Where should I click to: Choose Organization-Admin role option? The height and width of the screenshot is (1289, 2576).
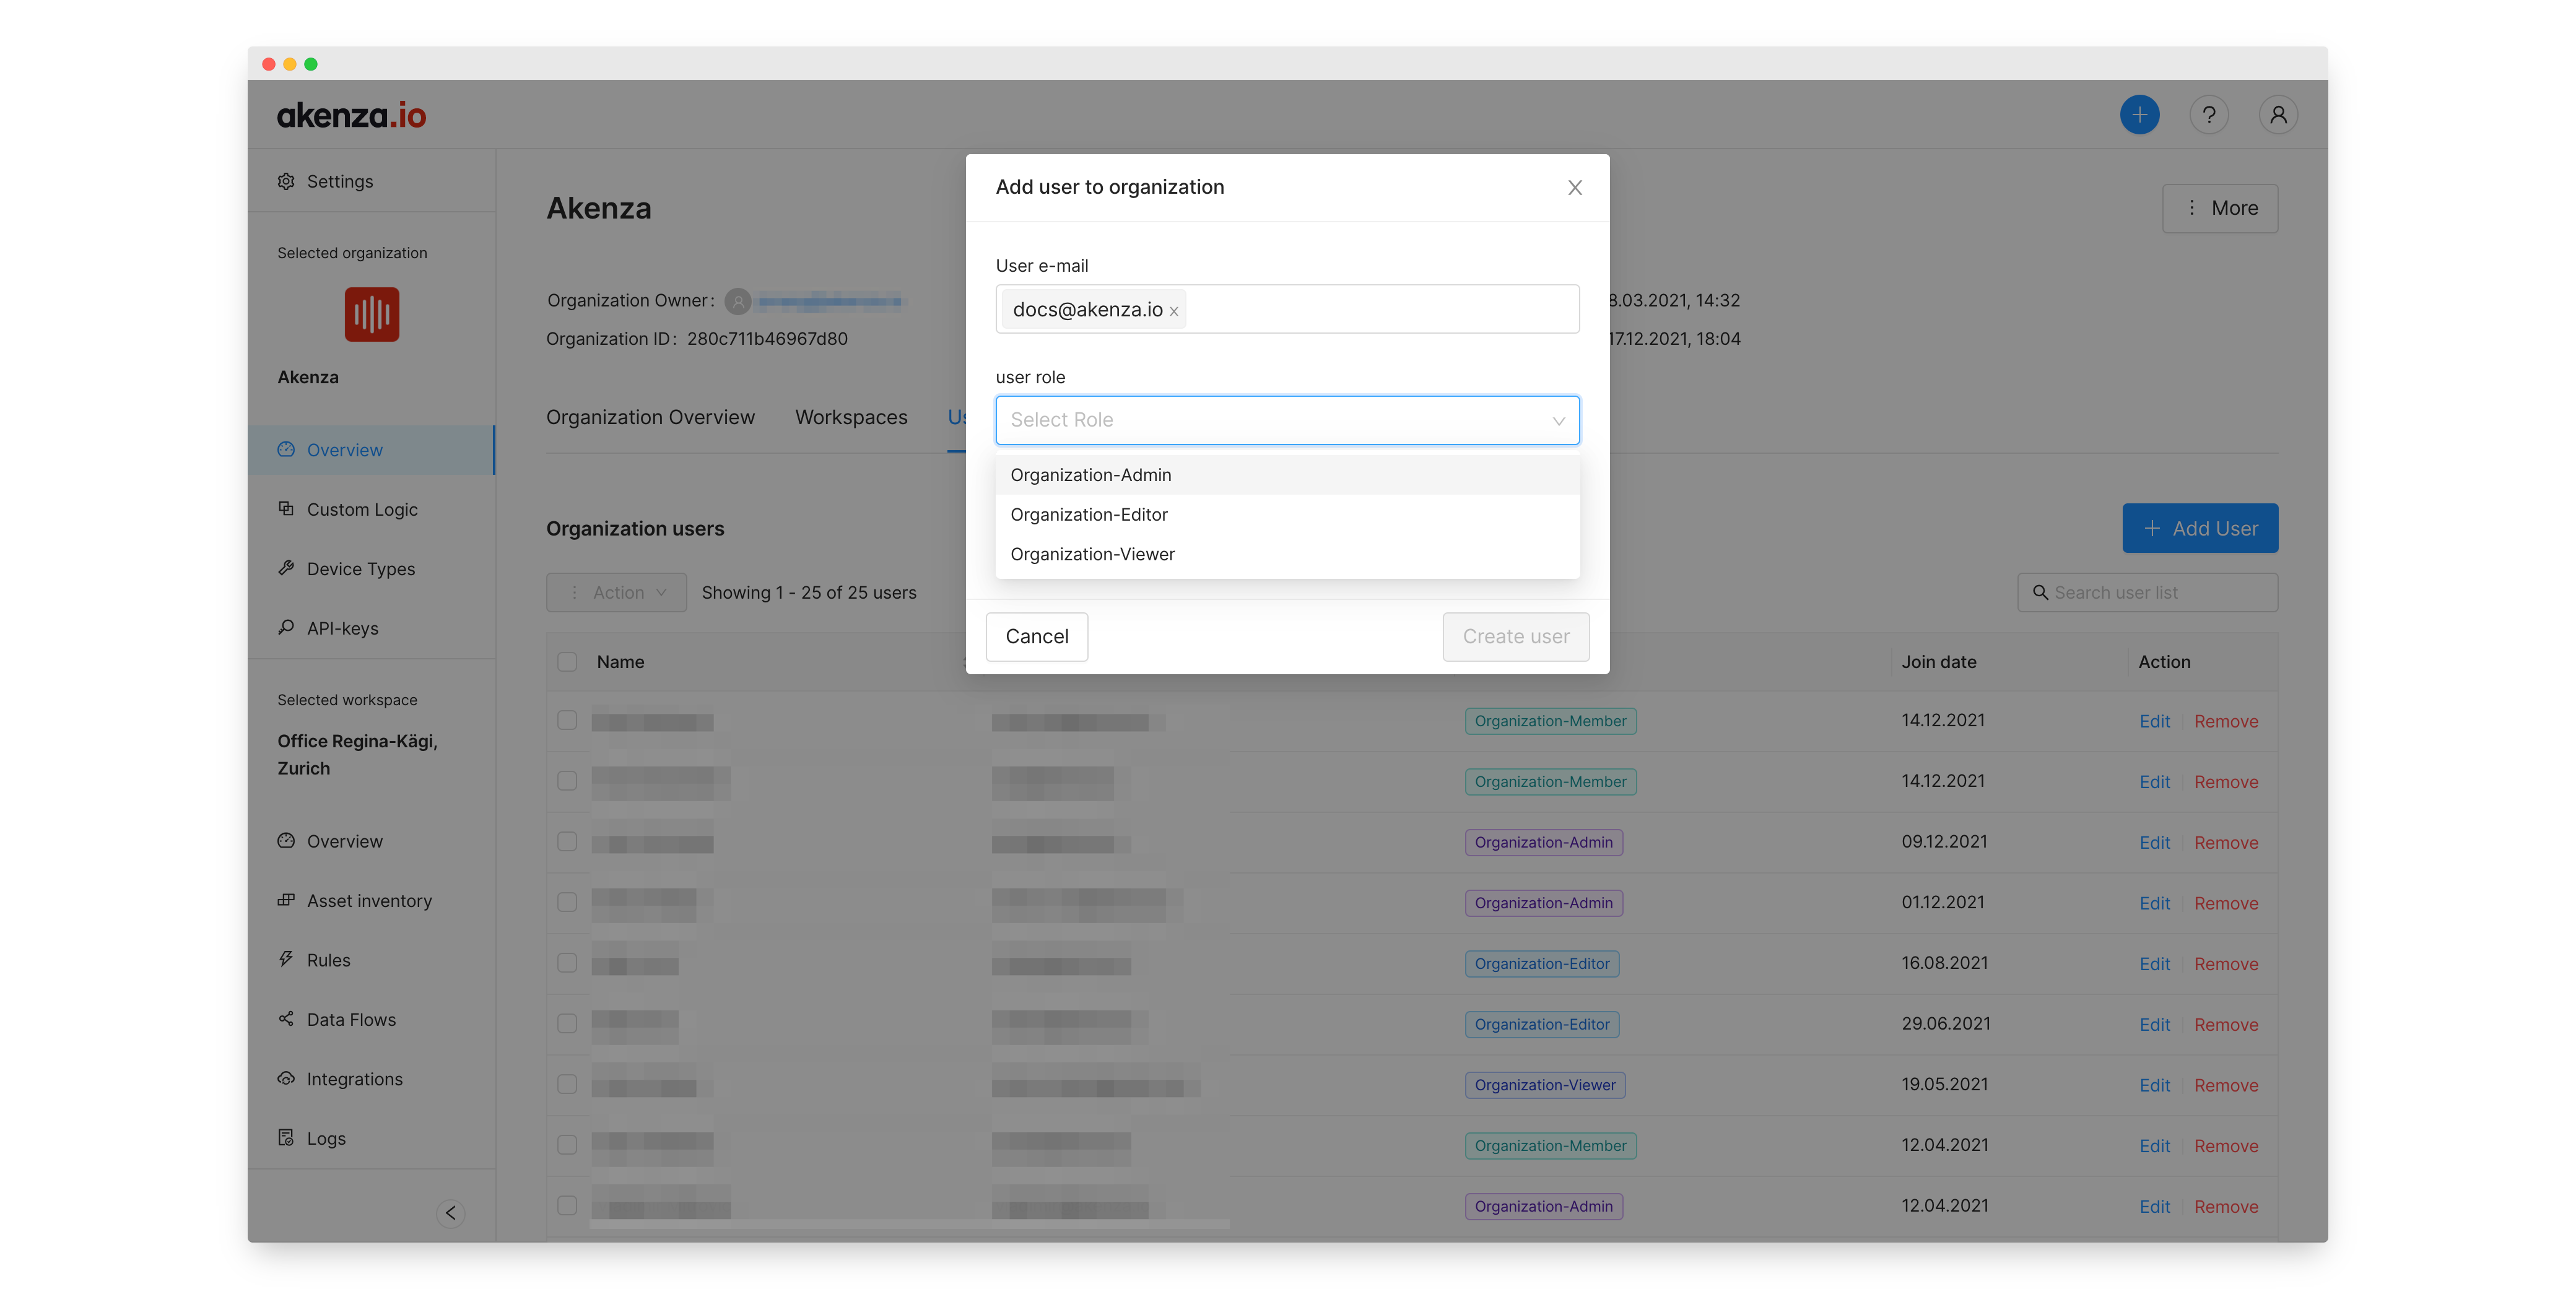point(1287,475)
